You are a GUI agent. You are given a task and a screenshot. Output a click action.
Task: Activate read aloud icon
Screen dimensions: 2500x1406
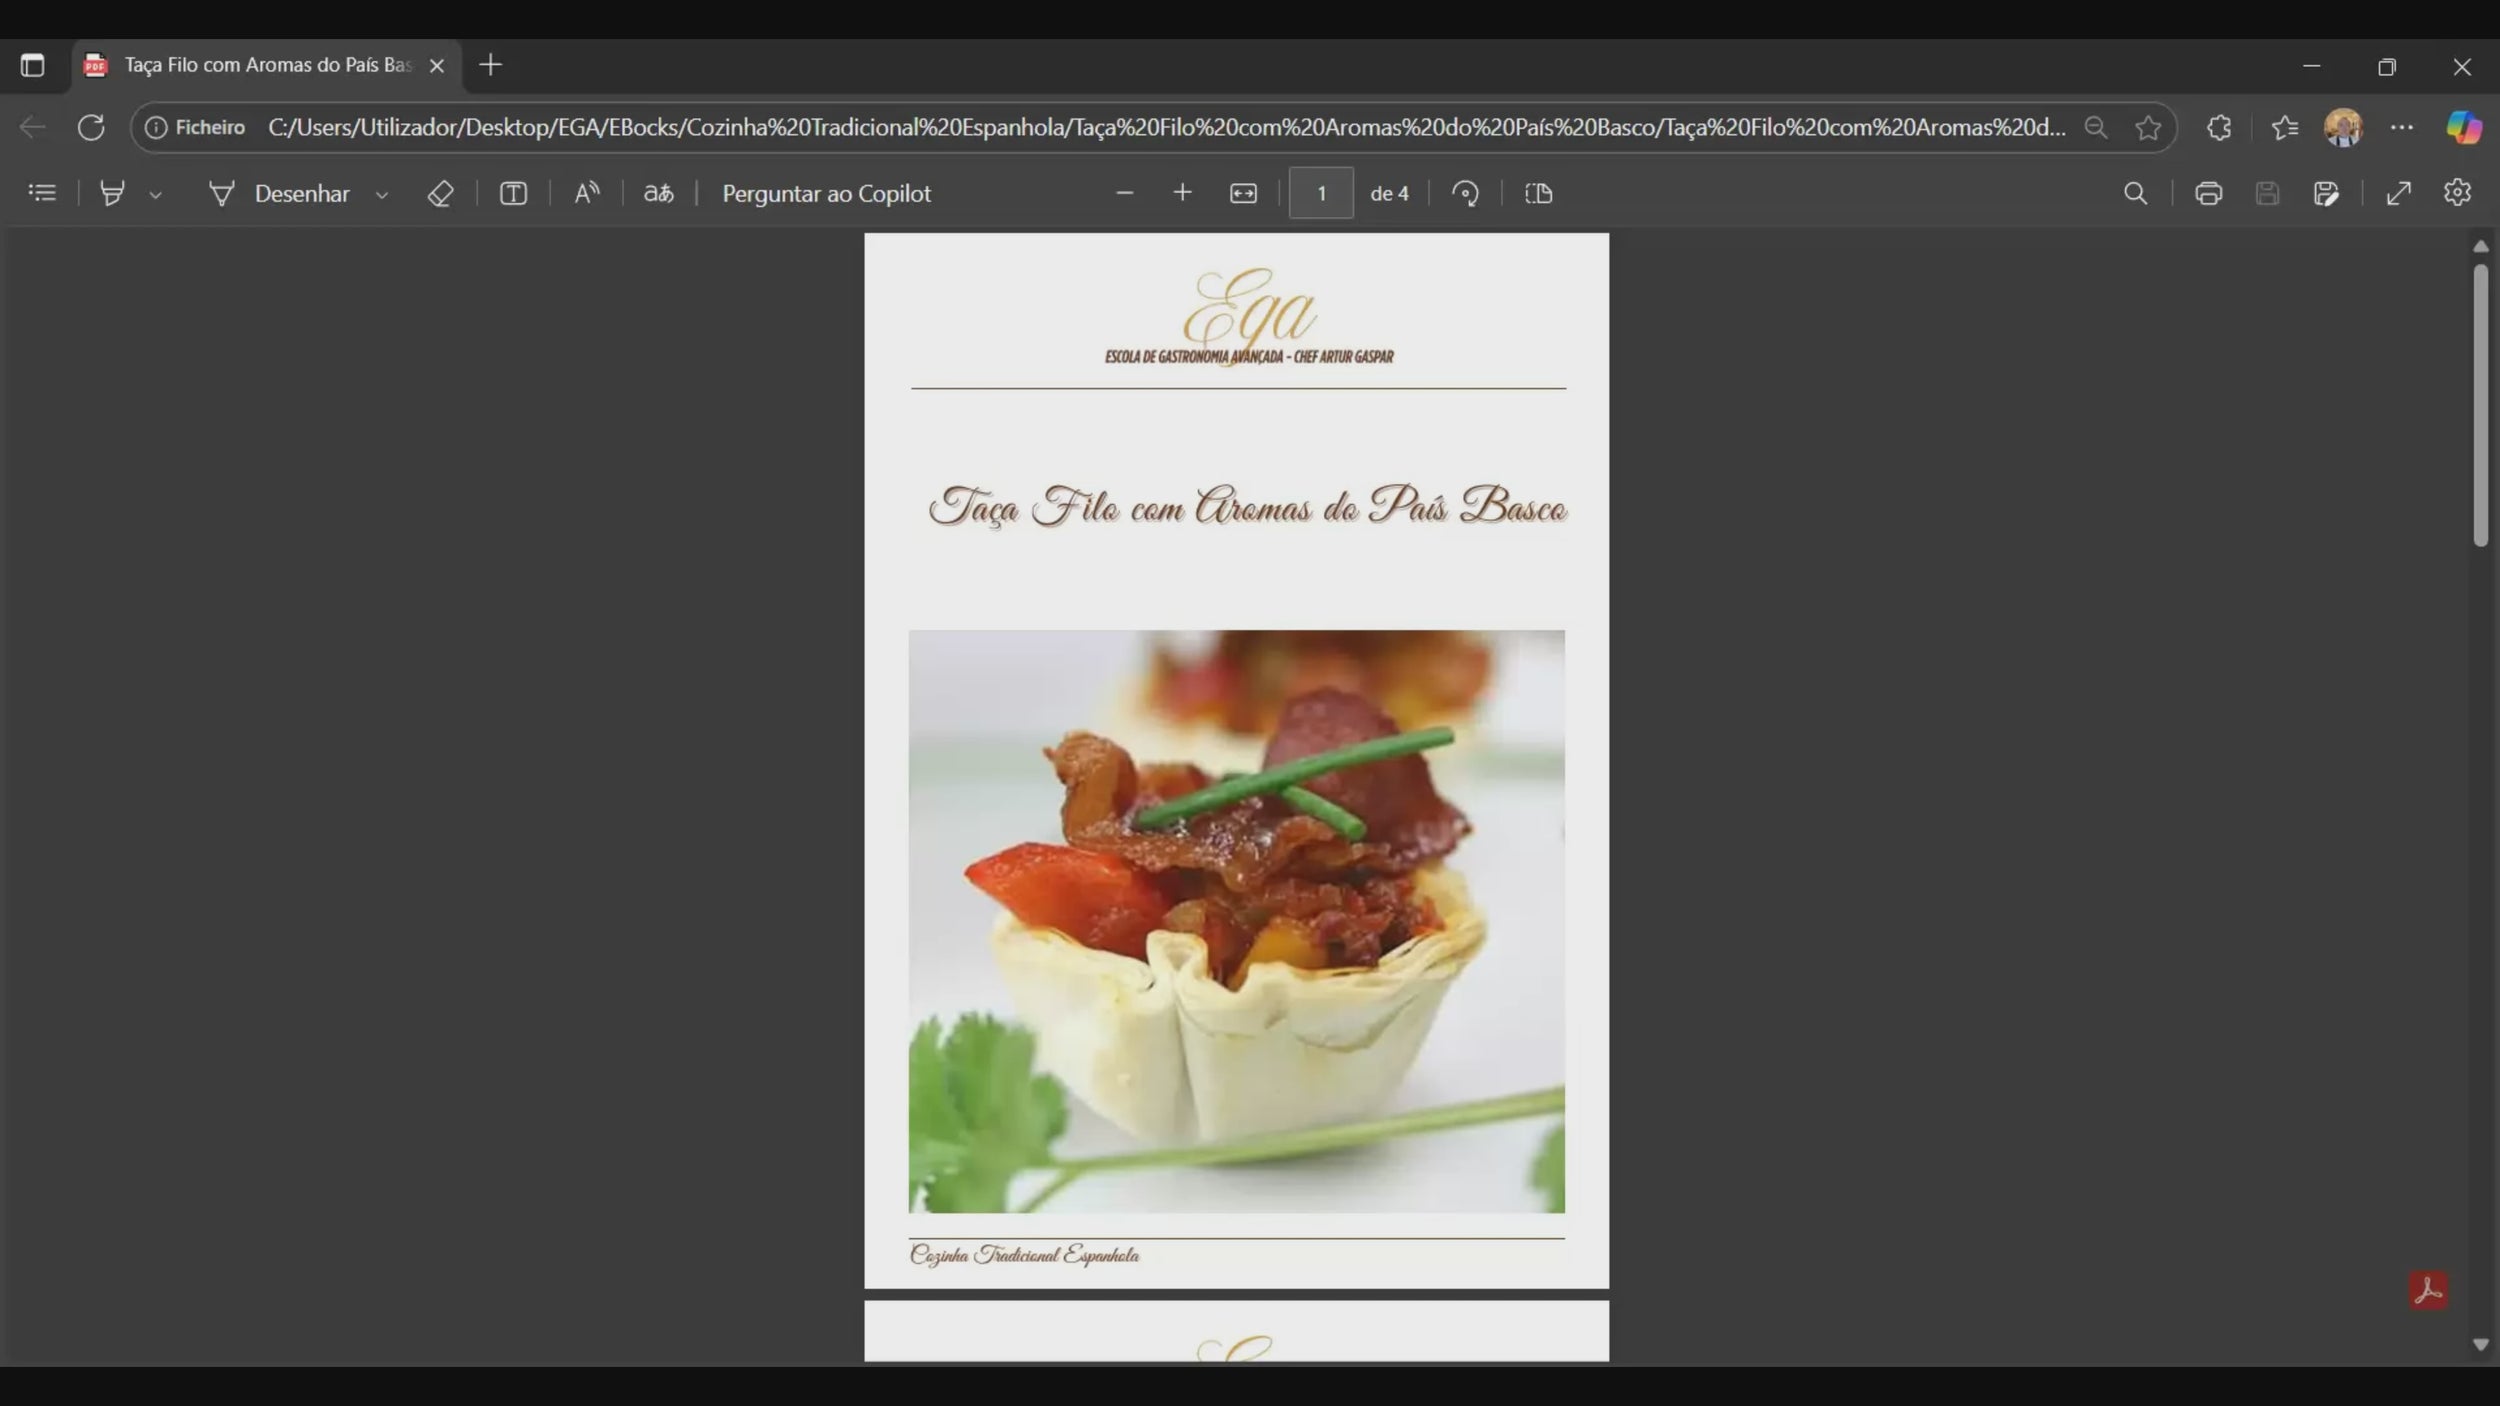587,193
